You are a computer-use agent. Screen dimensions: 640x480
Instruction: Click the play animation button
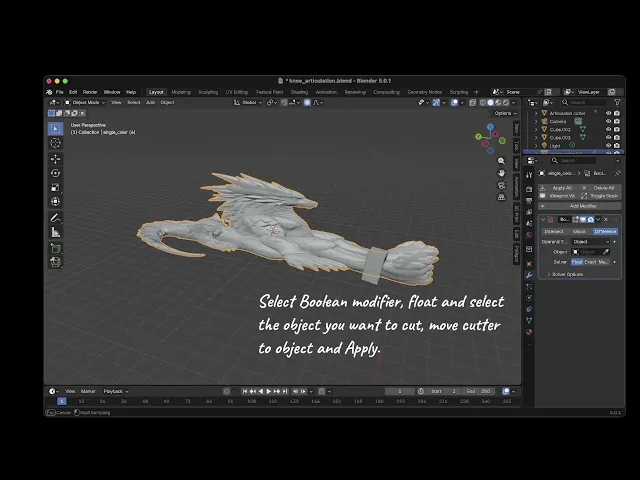point(269,391)
